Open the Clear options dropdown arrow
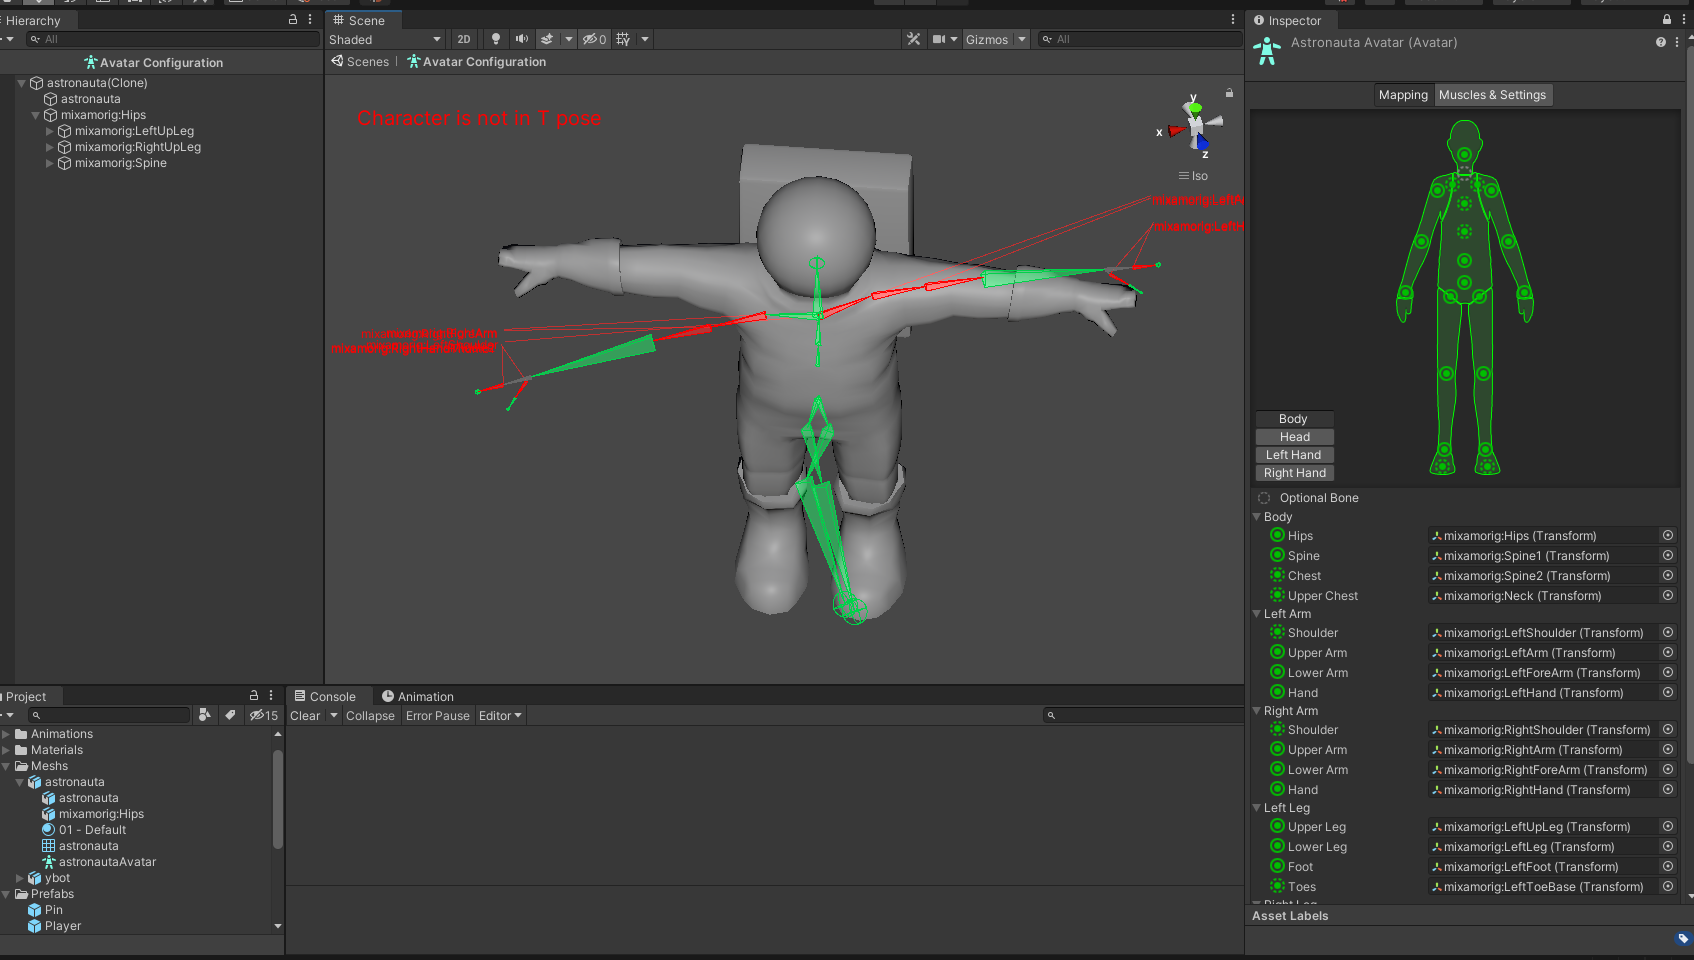The height and width of the screenshot is (960, 1694). tap(334, 715)
